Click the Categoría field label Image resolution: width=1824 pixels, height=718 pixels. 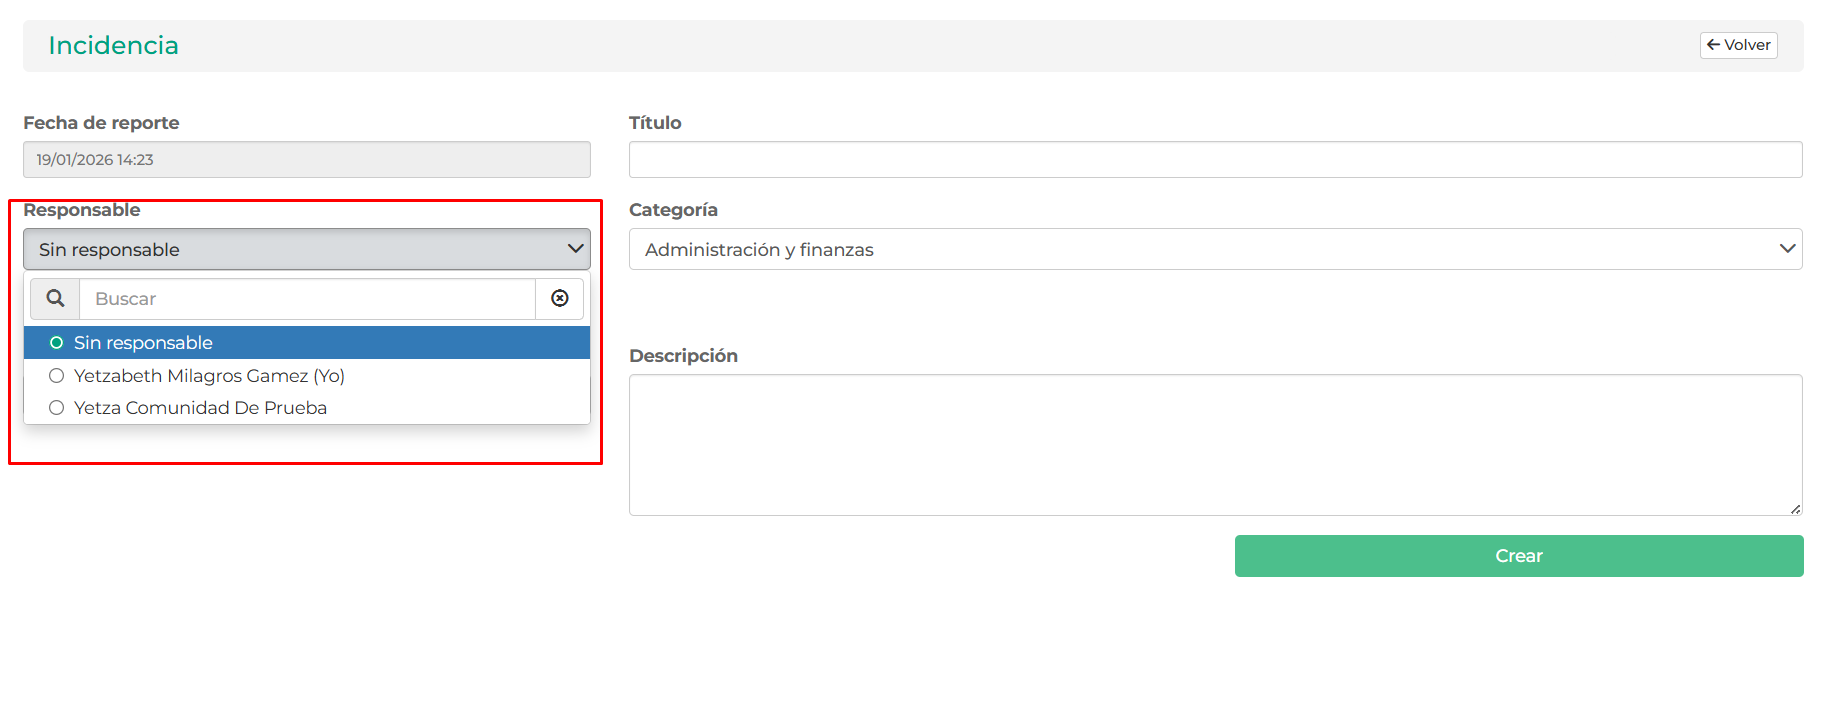click(673, 210)
